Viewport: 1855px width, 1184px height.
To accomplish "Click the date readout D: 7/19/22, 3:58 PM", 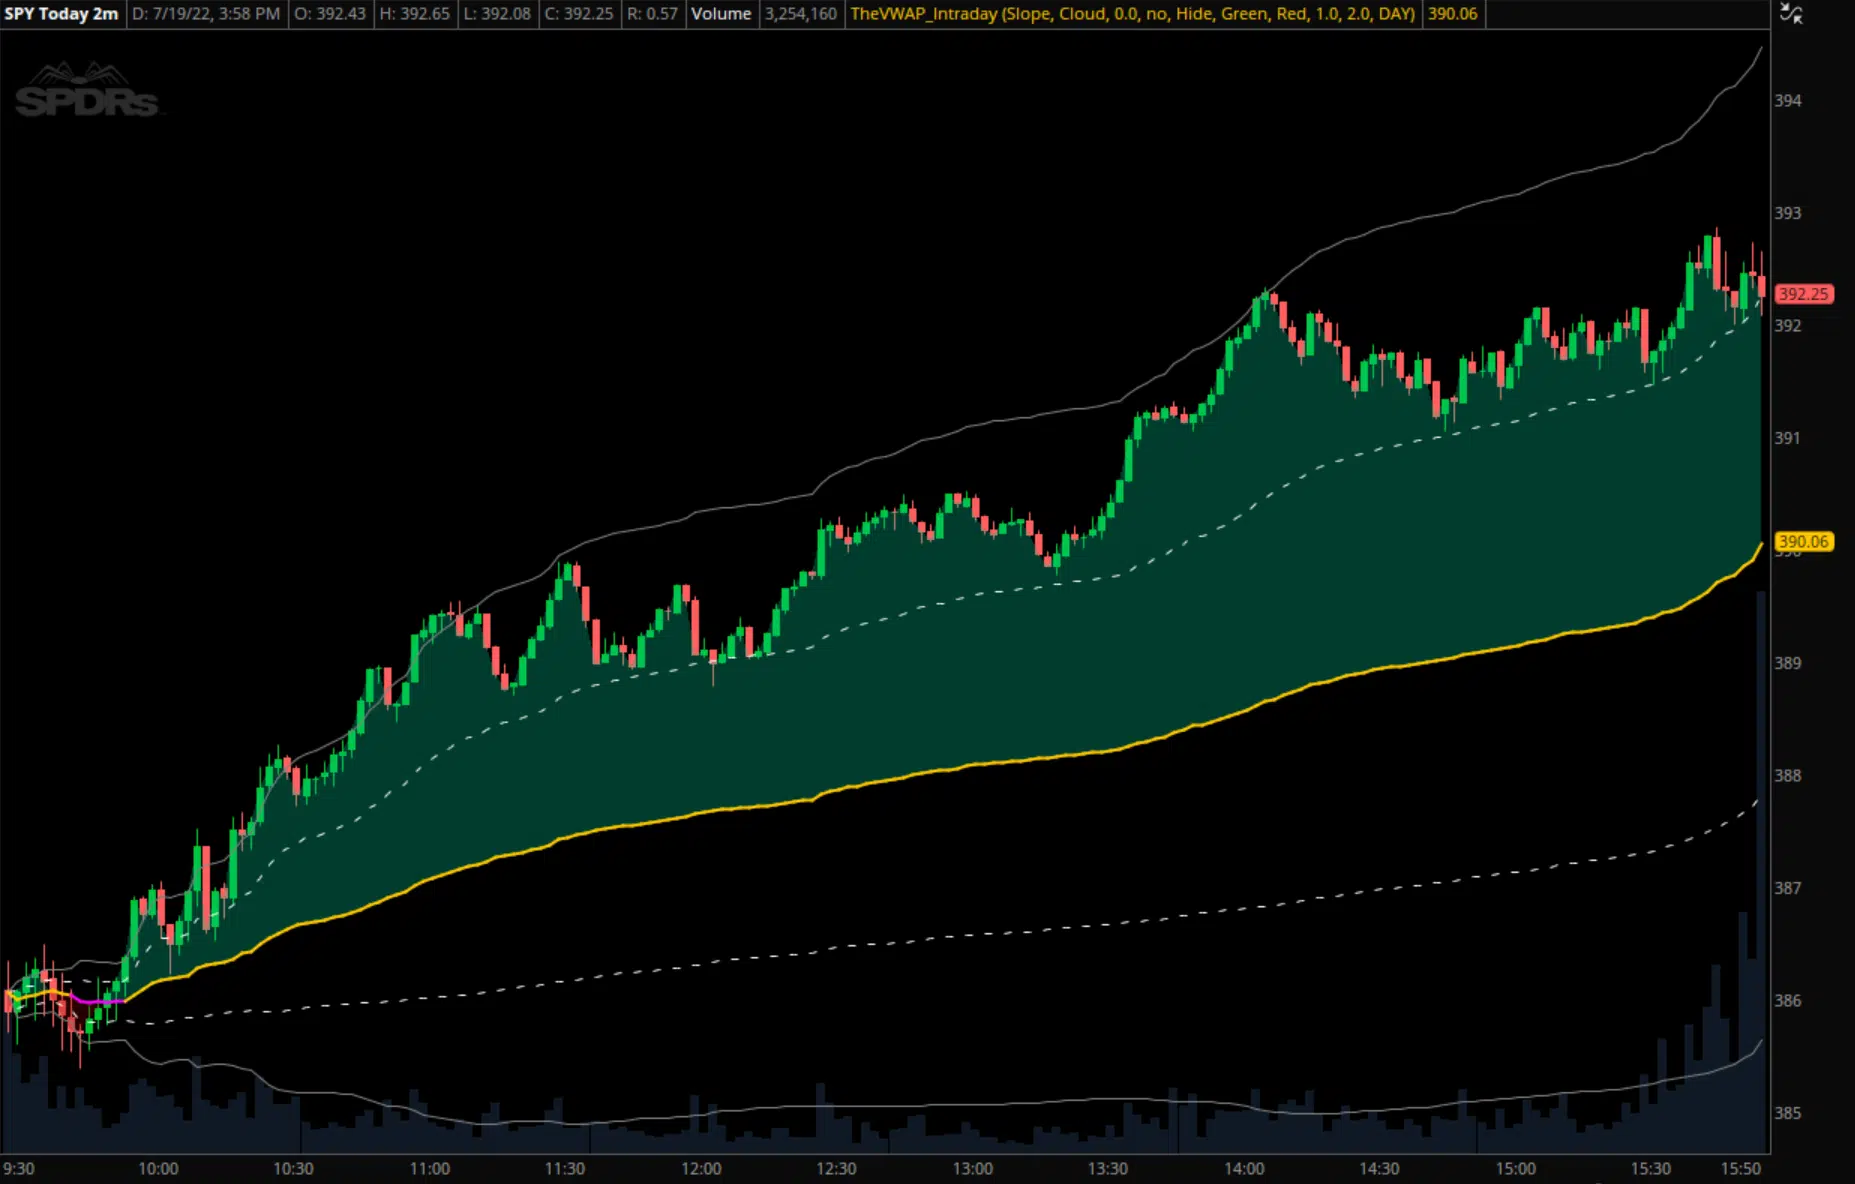I will (x=207, y=14).
